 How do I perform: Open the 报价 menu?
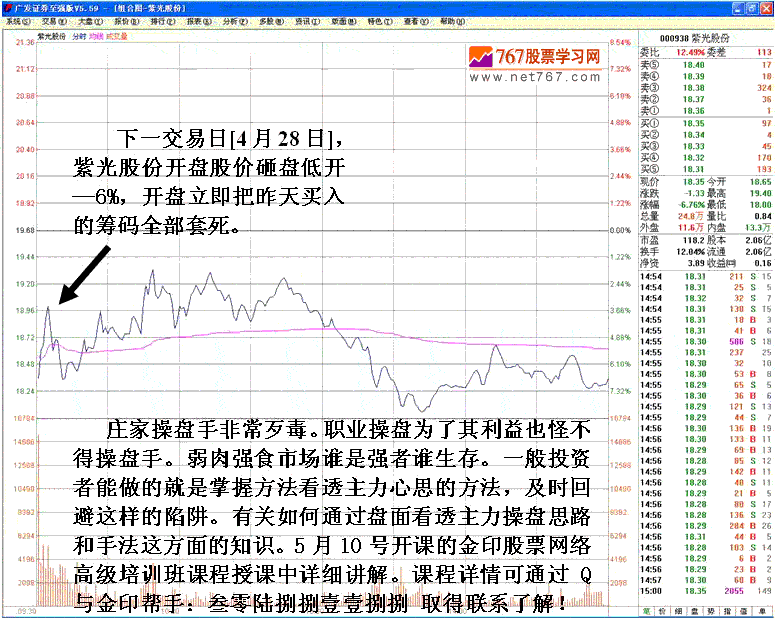tap(125, 20)
